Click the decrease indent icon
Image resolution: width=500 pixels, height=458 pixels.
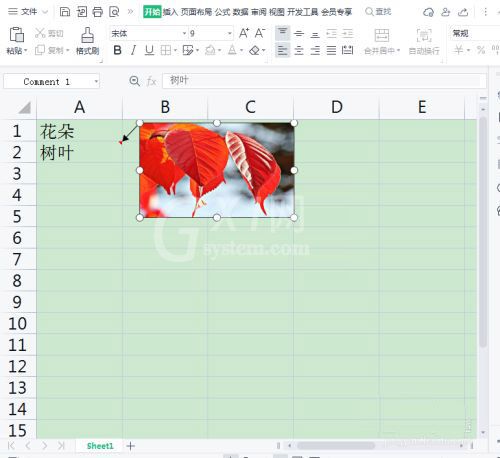click(331, 33)
